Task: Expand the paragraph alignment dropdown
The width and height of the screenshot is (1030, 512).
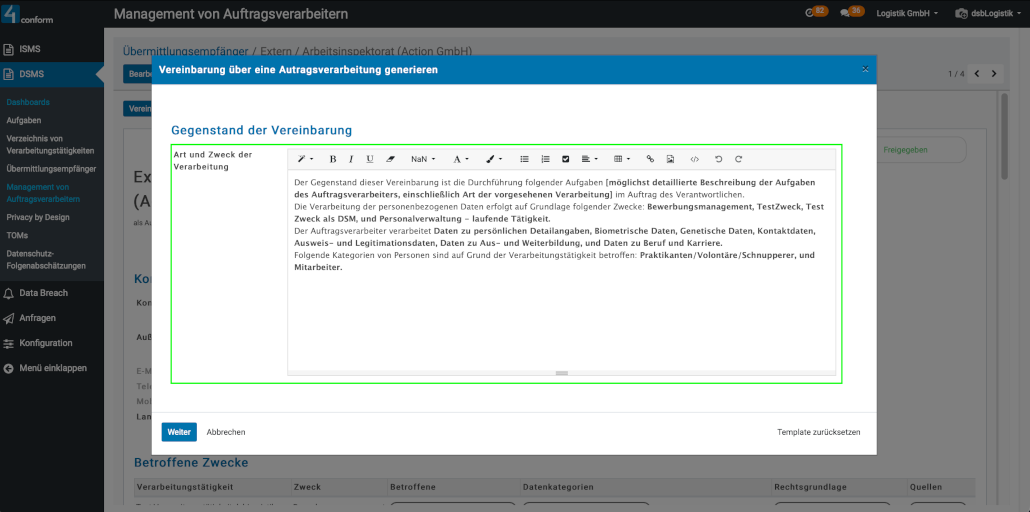Action: (x=590, y=159)
